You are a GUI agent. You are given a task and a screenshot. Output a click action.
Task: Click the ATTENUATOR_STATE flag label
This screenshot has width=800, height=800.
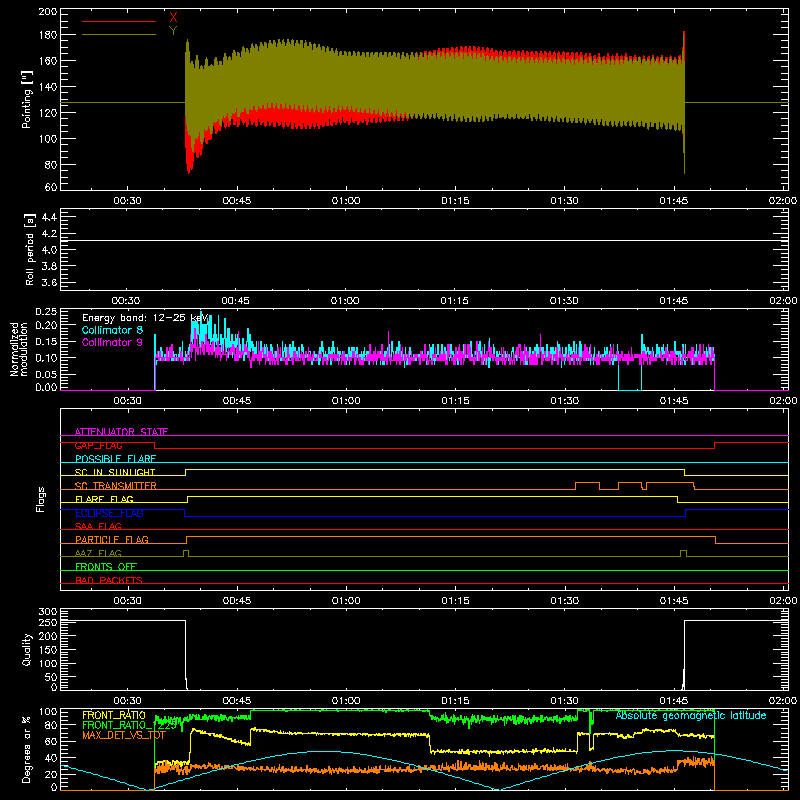(121, 432)
